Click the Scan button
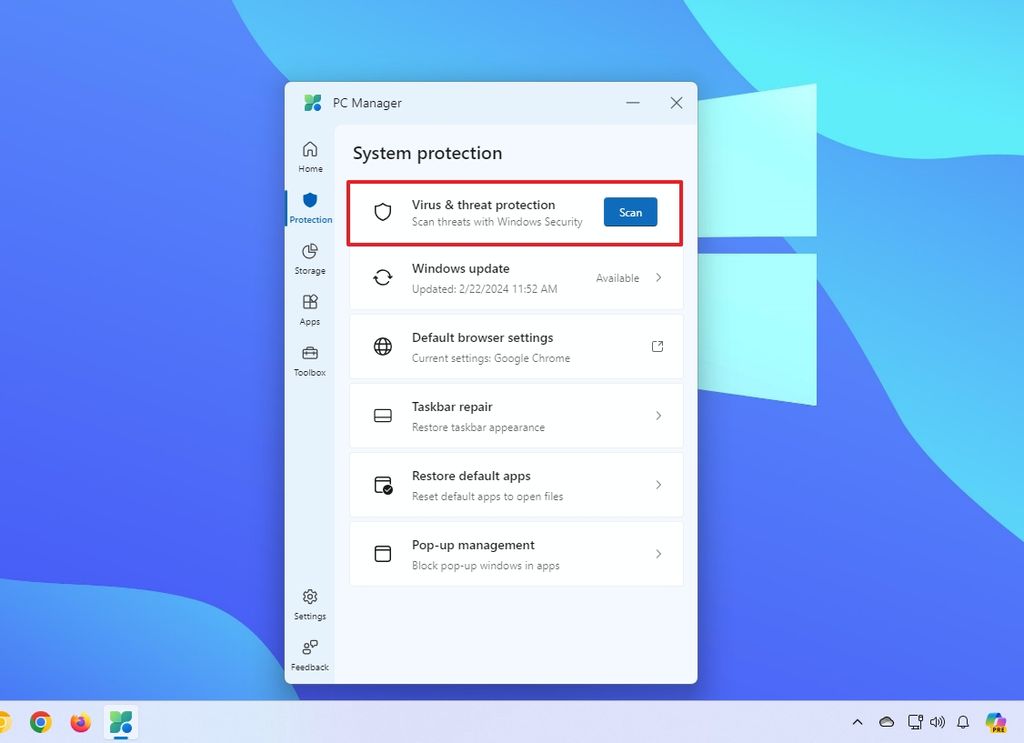Viewport: 1024px width, 743px height. click(x=630, y=212)
